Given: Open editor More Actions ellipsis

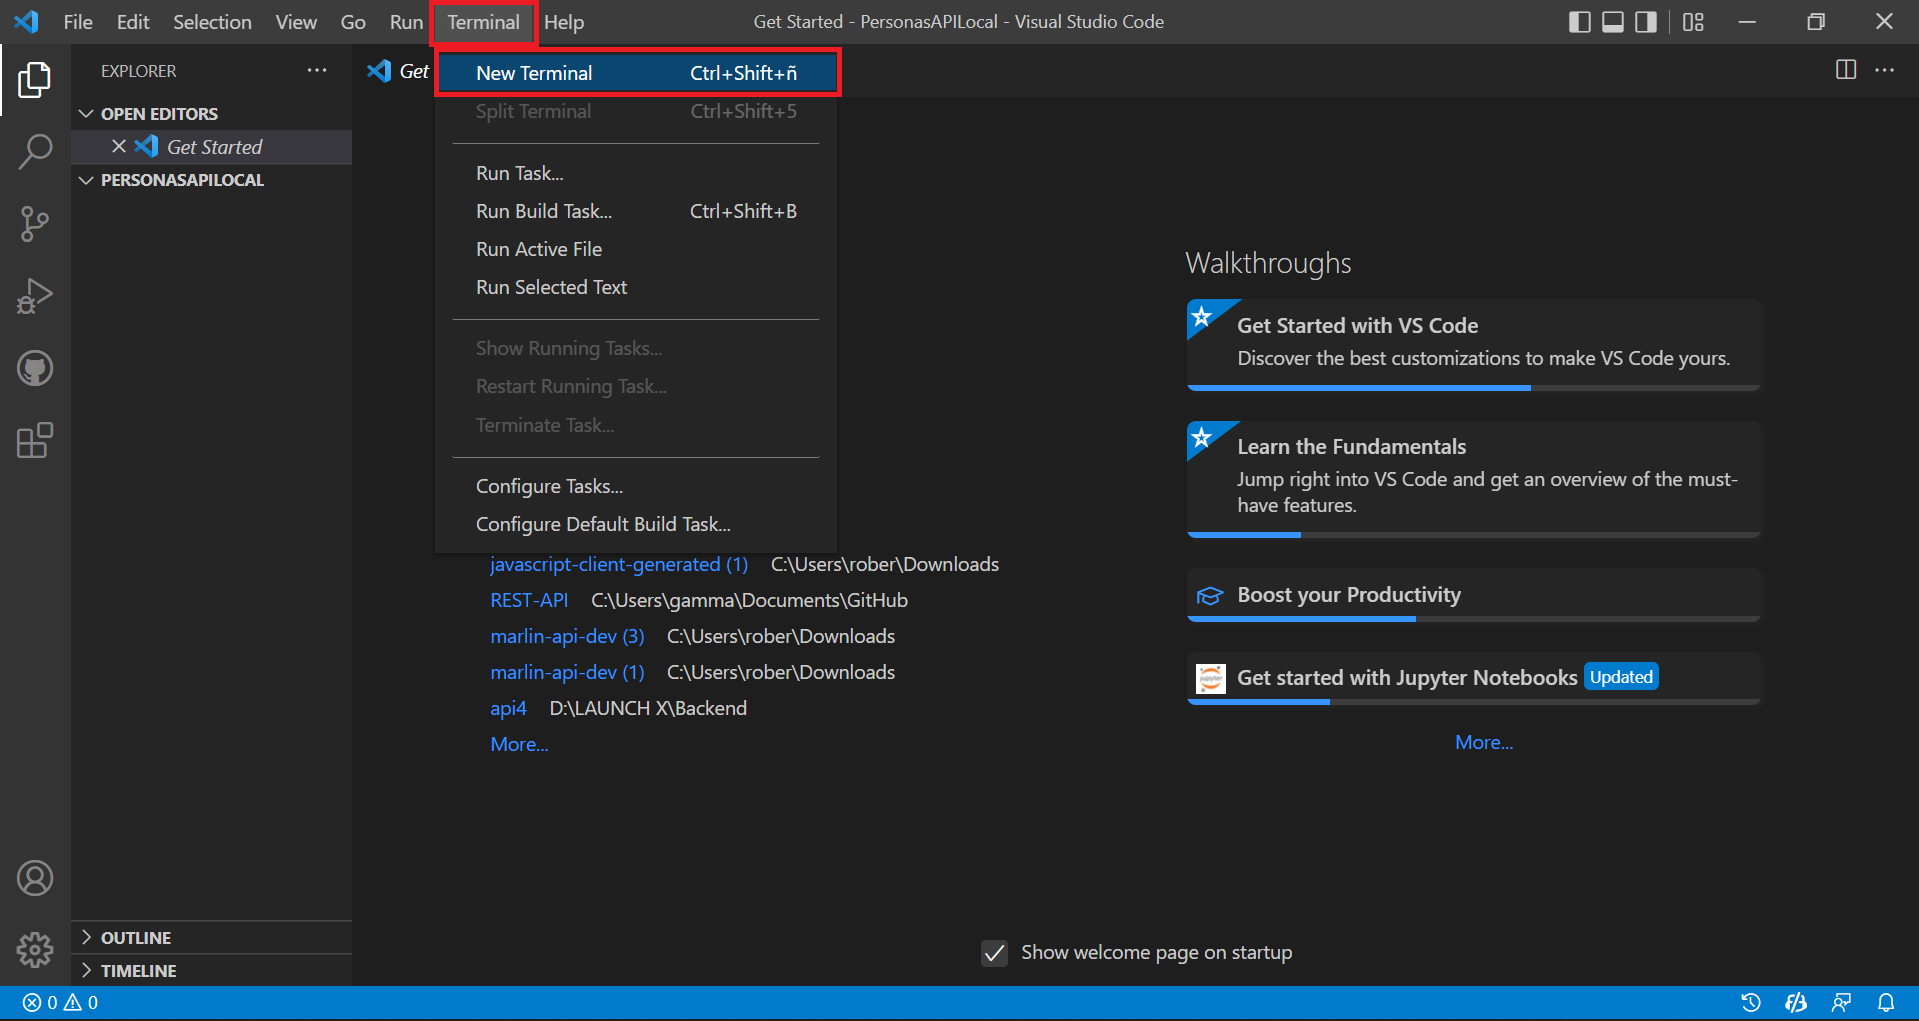Looking at the screenshot, I should coord(1885,69).
